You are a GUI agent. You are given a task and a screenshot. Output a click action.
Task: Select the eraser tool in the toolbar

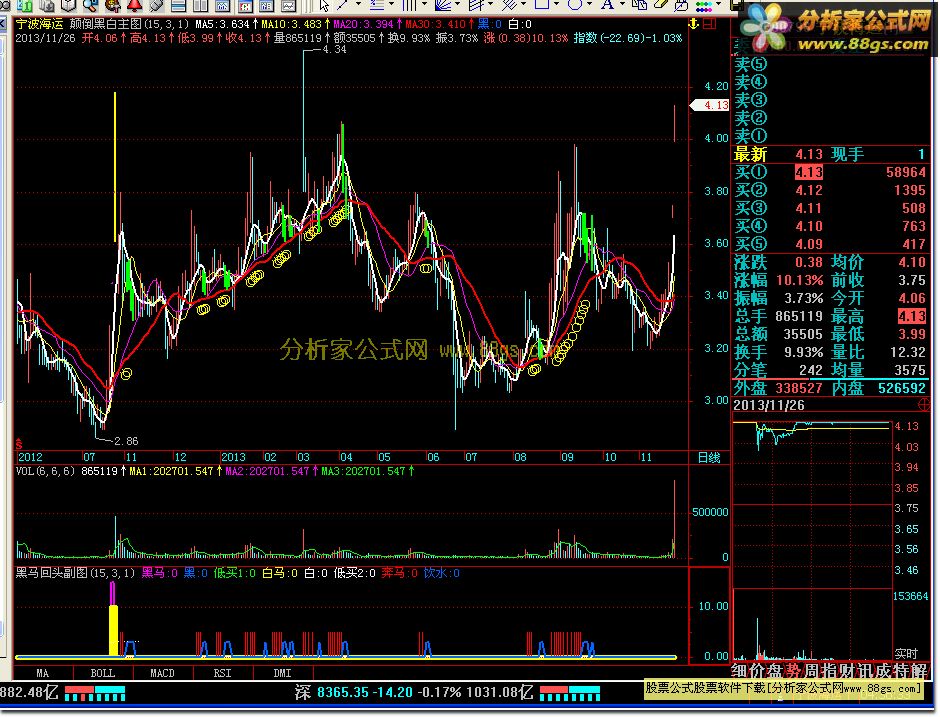pyautogui.click(x=660, y=5)
